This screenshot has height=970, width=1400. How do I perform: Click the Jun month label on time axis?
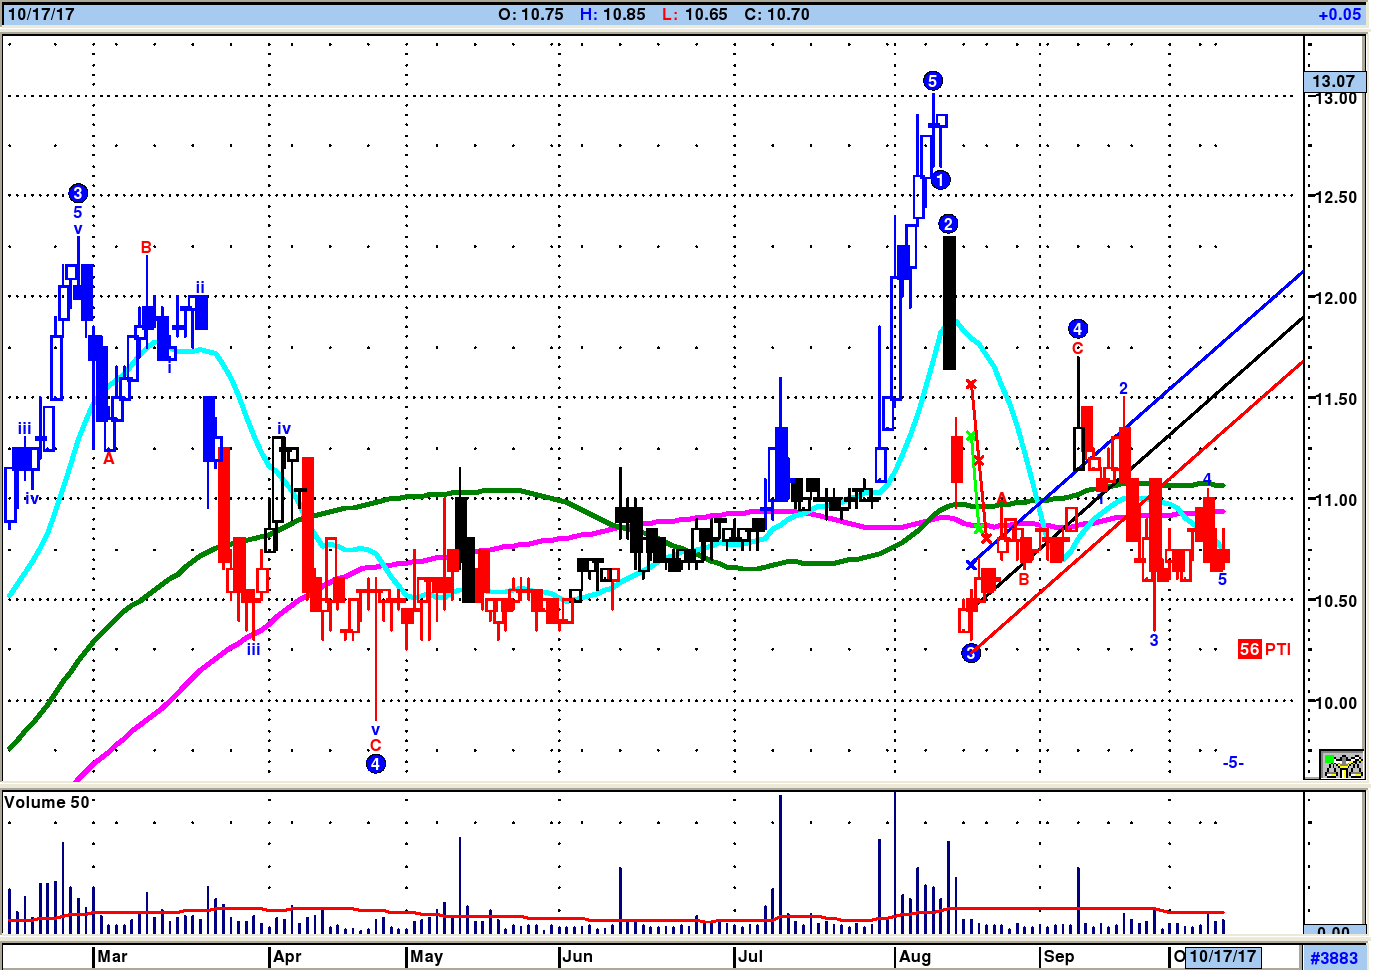[577, 956]
